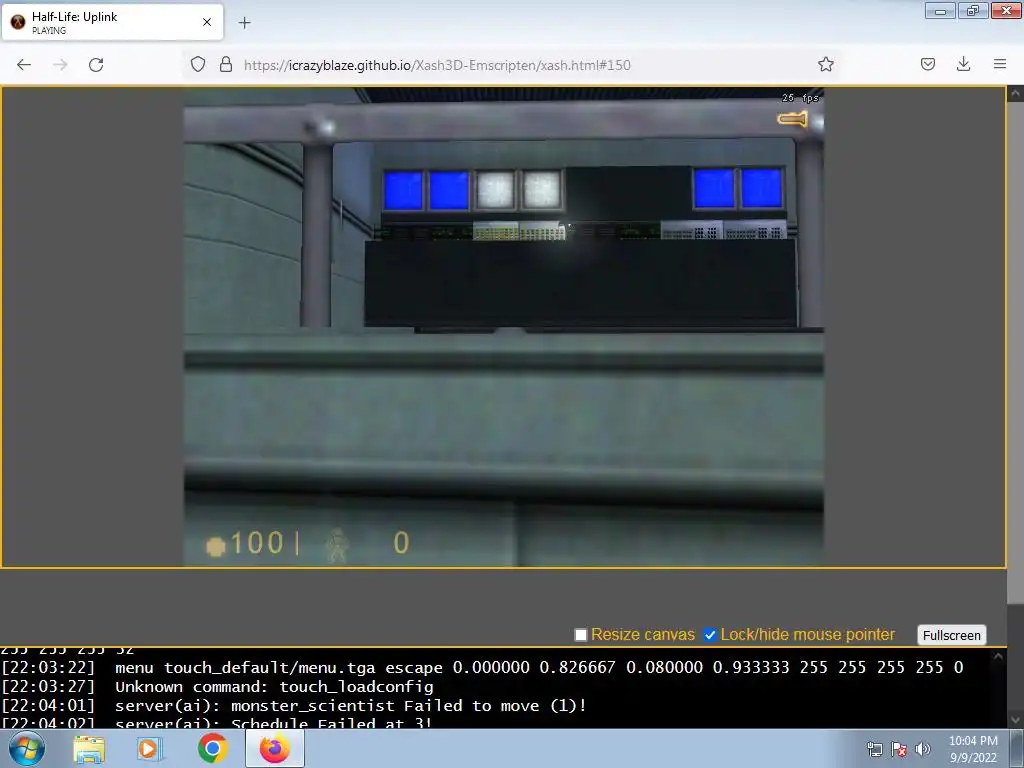This screenshot has width=1024, height=768.
Task: Reload the Half-Life page
Action: (96, 65)
